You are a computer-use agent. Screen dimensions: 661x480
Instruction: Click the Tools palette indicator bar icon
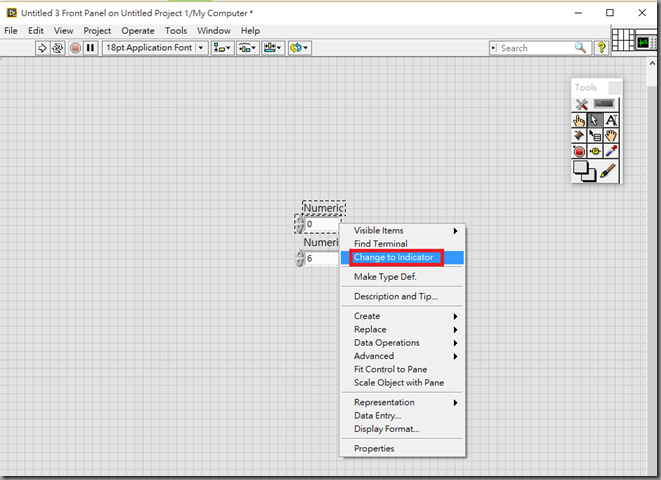(604, 104)
